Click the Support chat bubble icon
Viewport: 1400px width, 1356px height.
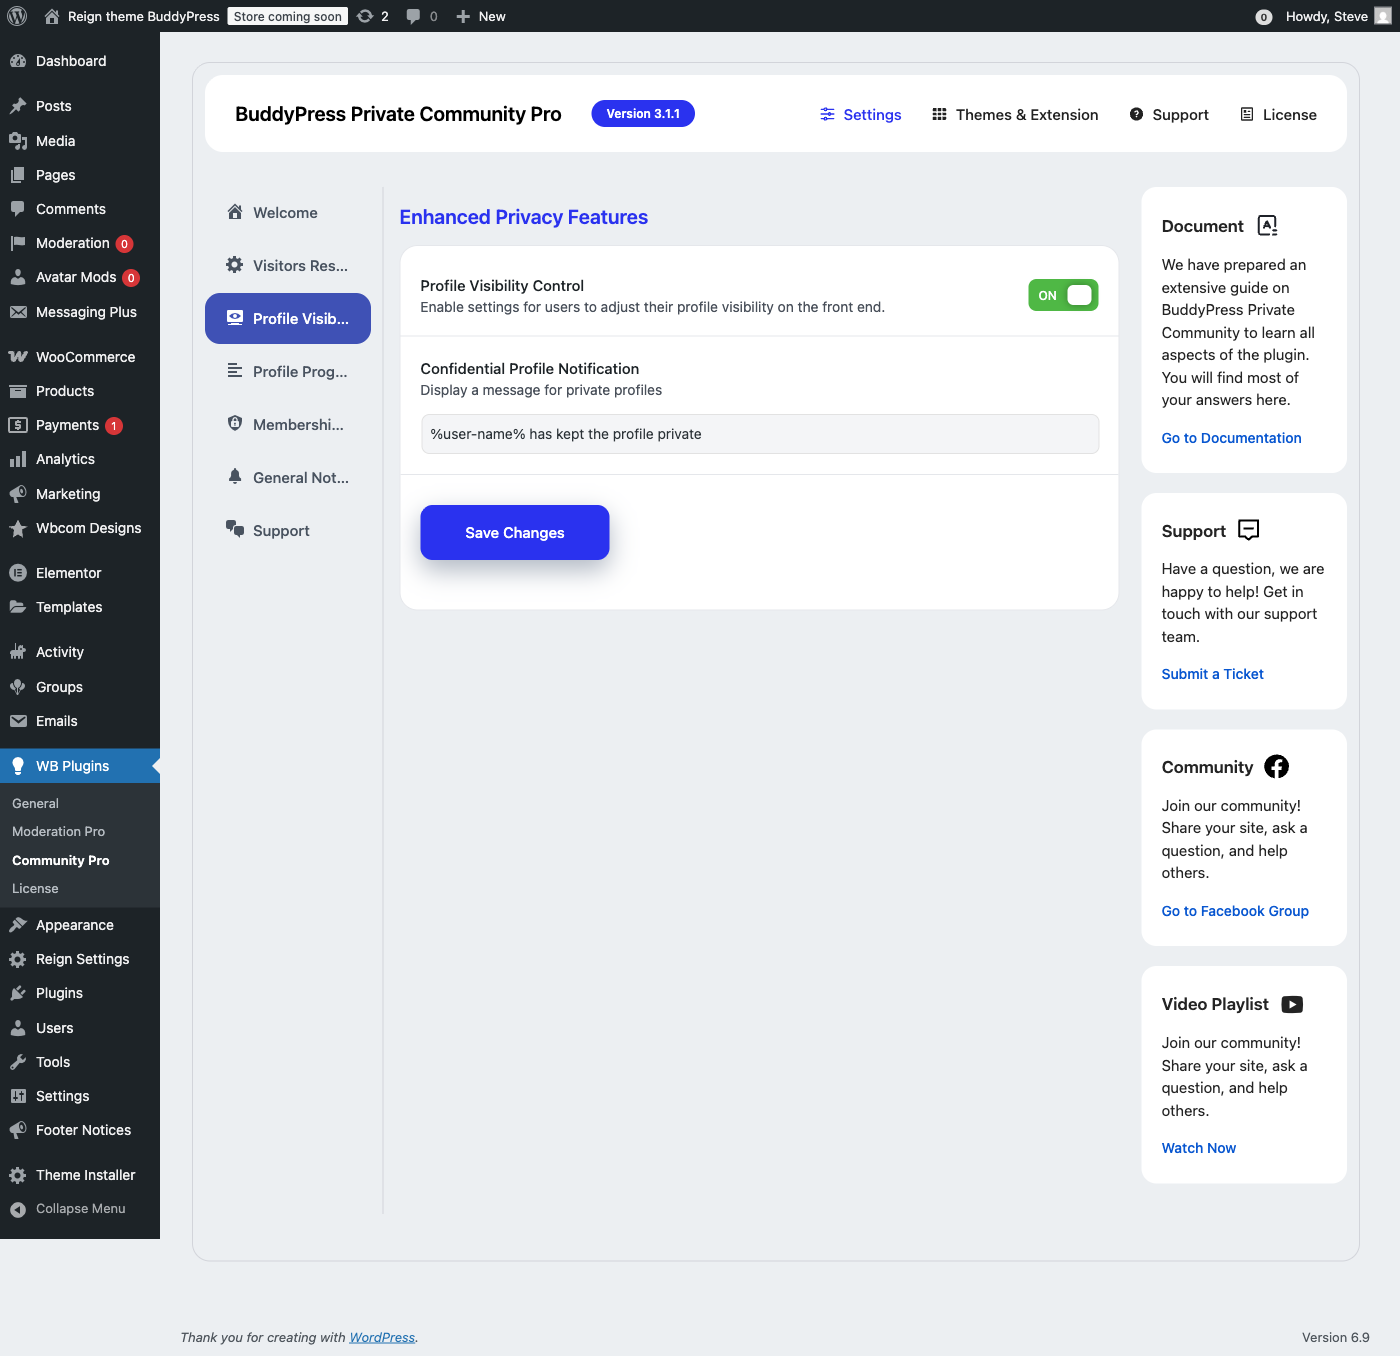pos(1247,530)
